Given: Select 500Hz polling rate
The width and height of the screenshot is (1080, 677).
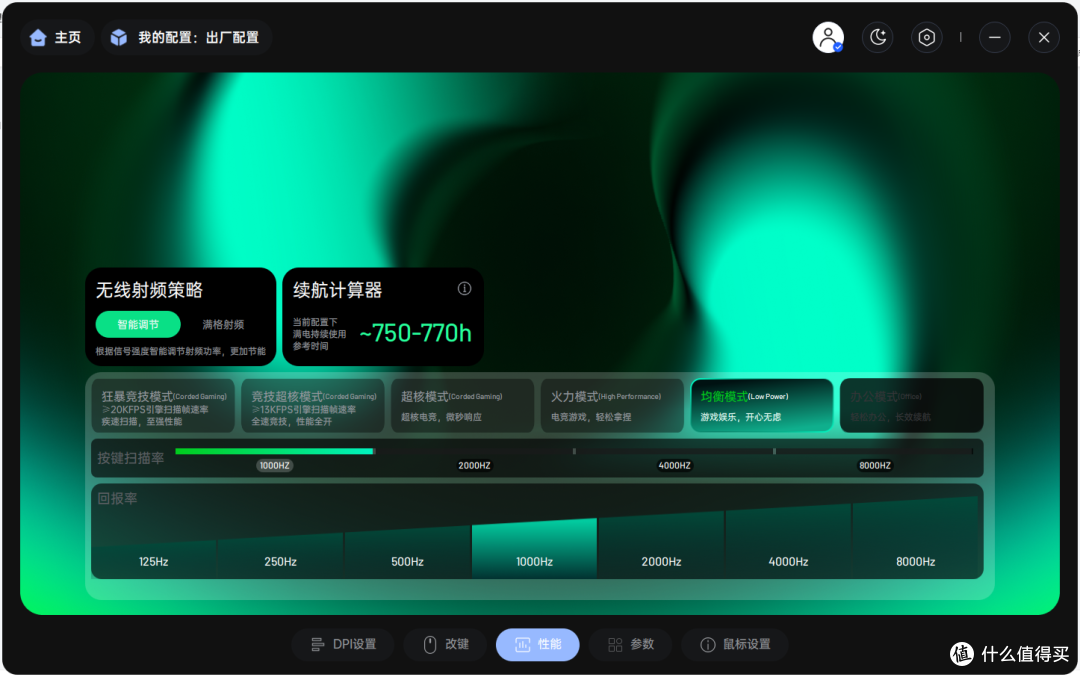Looking at the screenshot, I should click(x=407, y=552).
